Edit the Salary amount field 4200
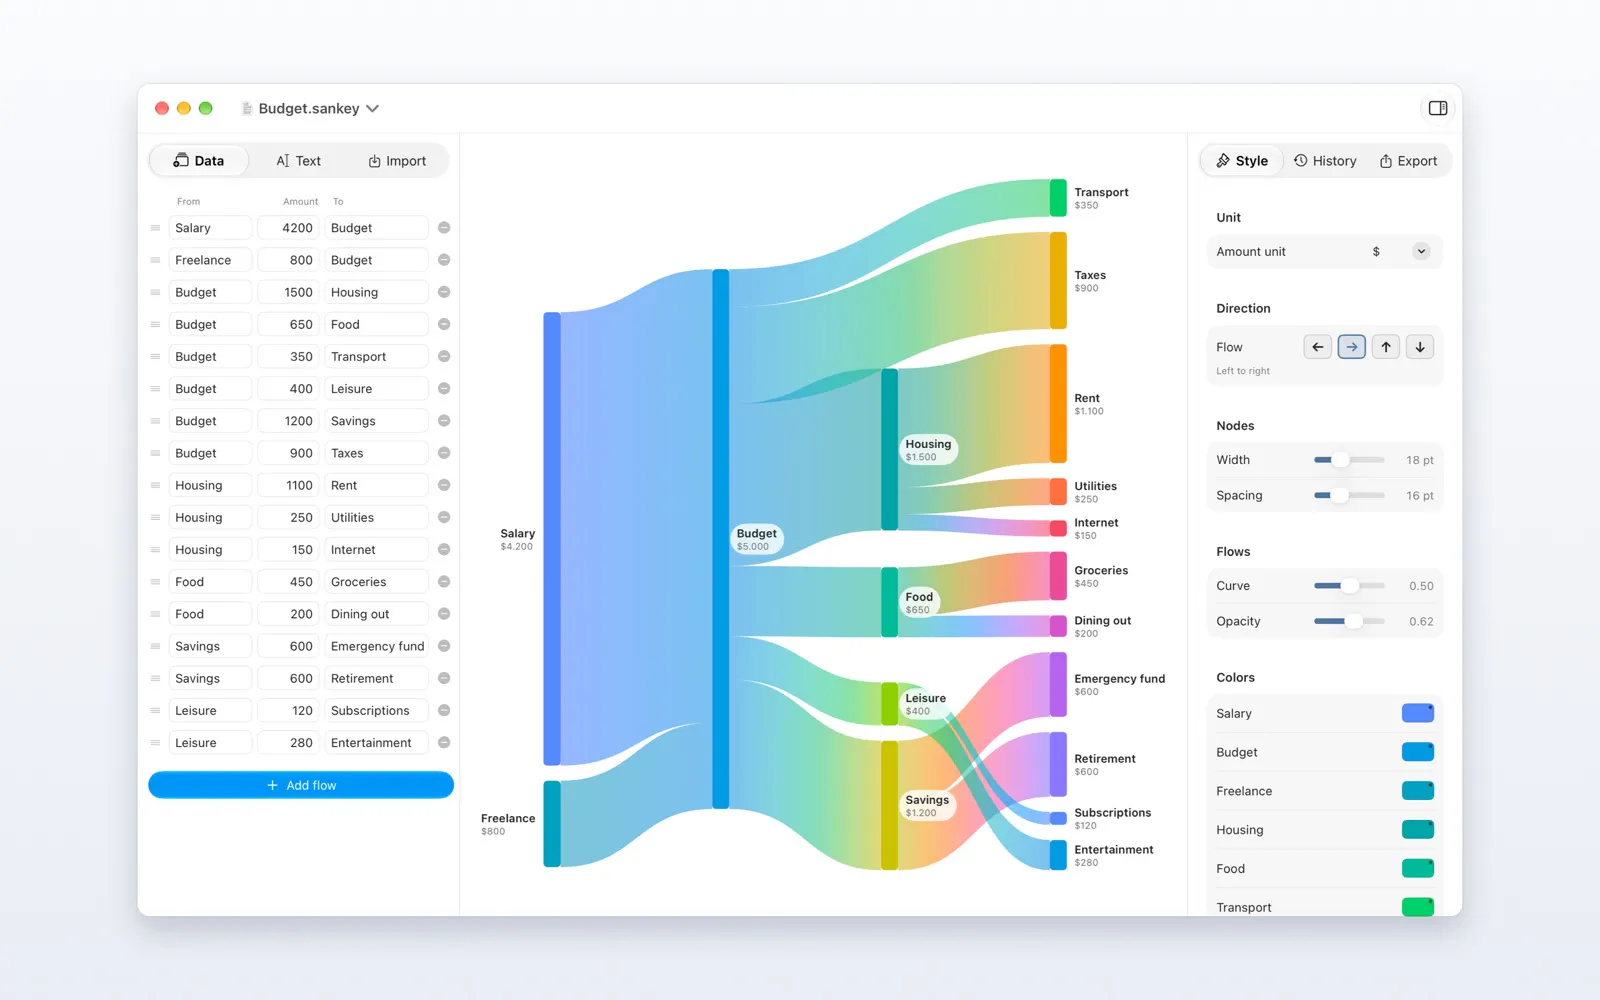This screenshot has width=1600, height=1000. pyautogui.click(x=288, y=228)
